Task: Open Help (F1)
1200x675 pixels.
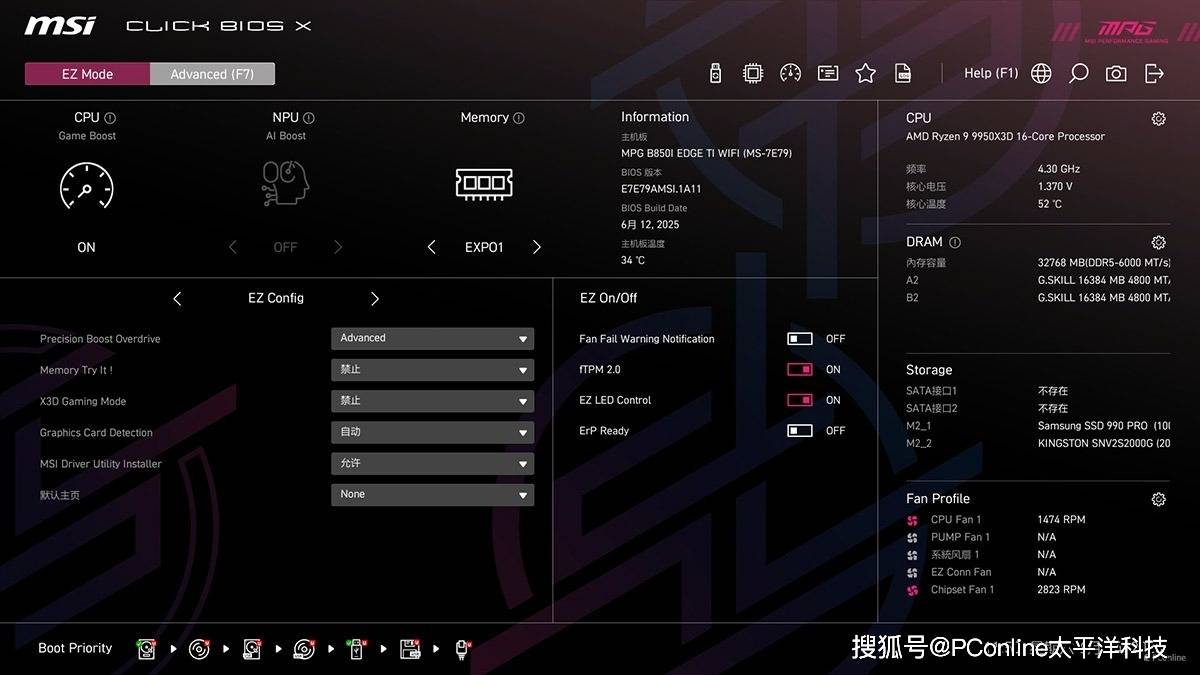Action: (x=991, y=73)
